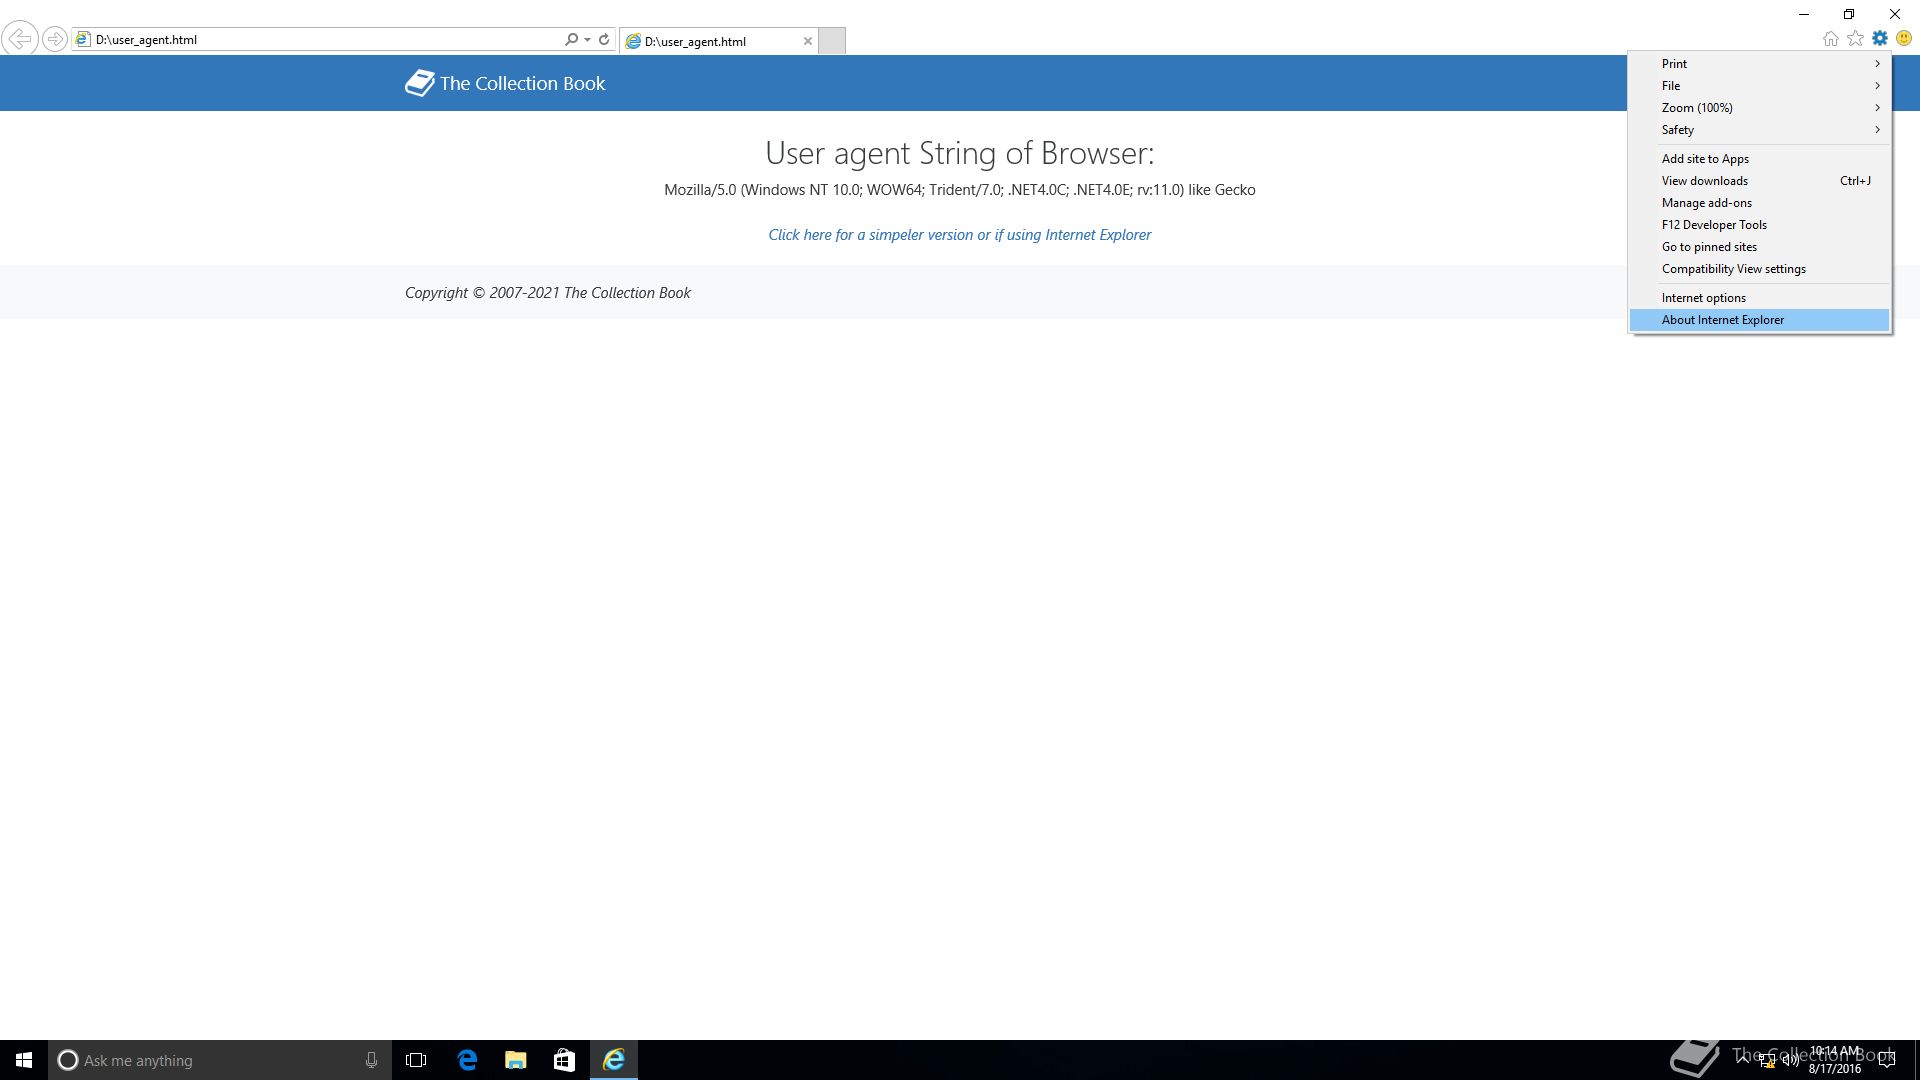
Task: Click The Collection Book header title
Action: click(523, 83)
